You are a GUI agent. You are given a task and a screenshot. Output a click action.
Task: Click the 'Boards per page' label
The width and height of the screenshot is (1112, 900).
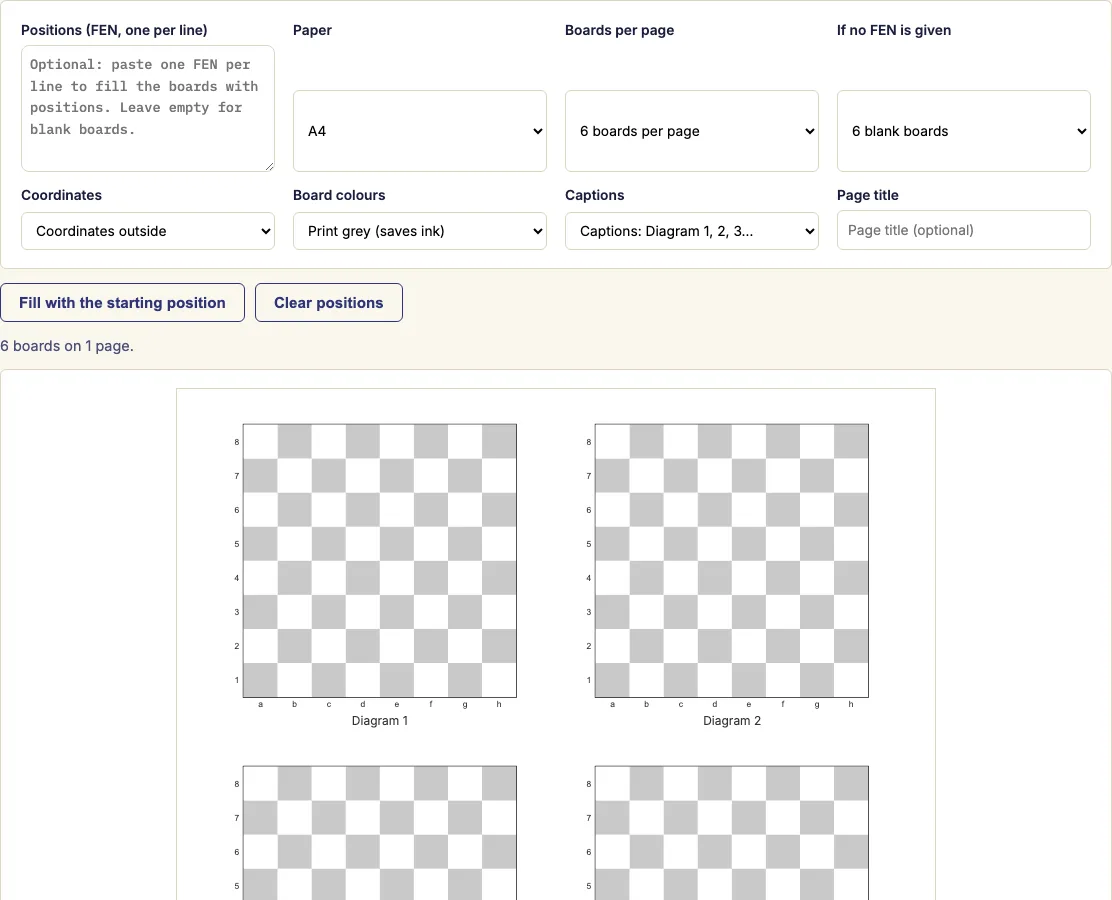pos(619,30)
